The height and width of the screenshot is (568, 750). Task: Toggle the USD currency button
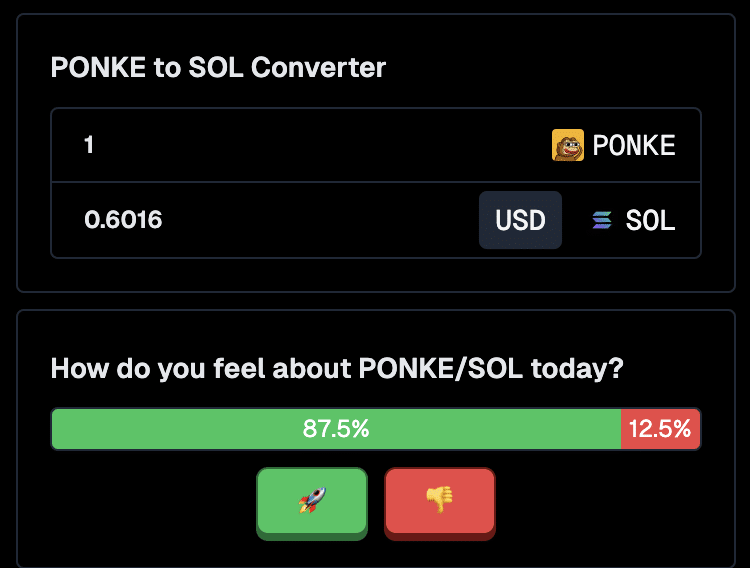520,220
